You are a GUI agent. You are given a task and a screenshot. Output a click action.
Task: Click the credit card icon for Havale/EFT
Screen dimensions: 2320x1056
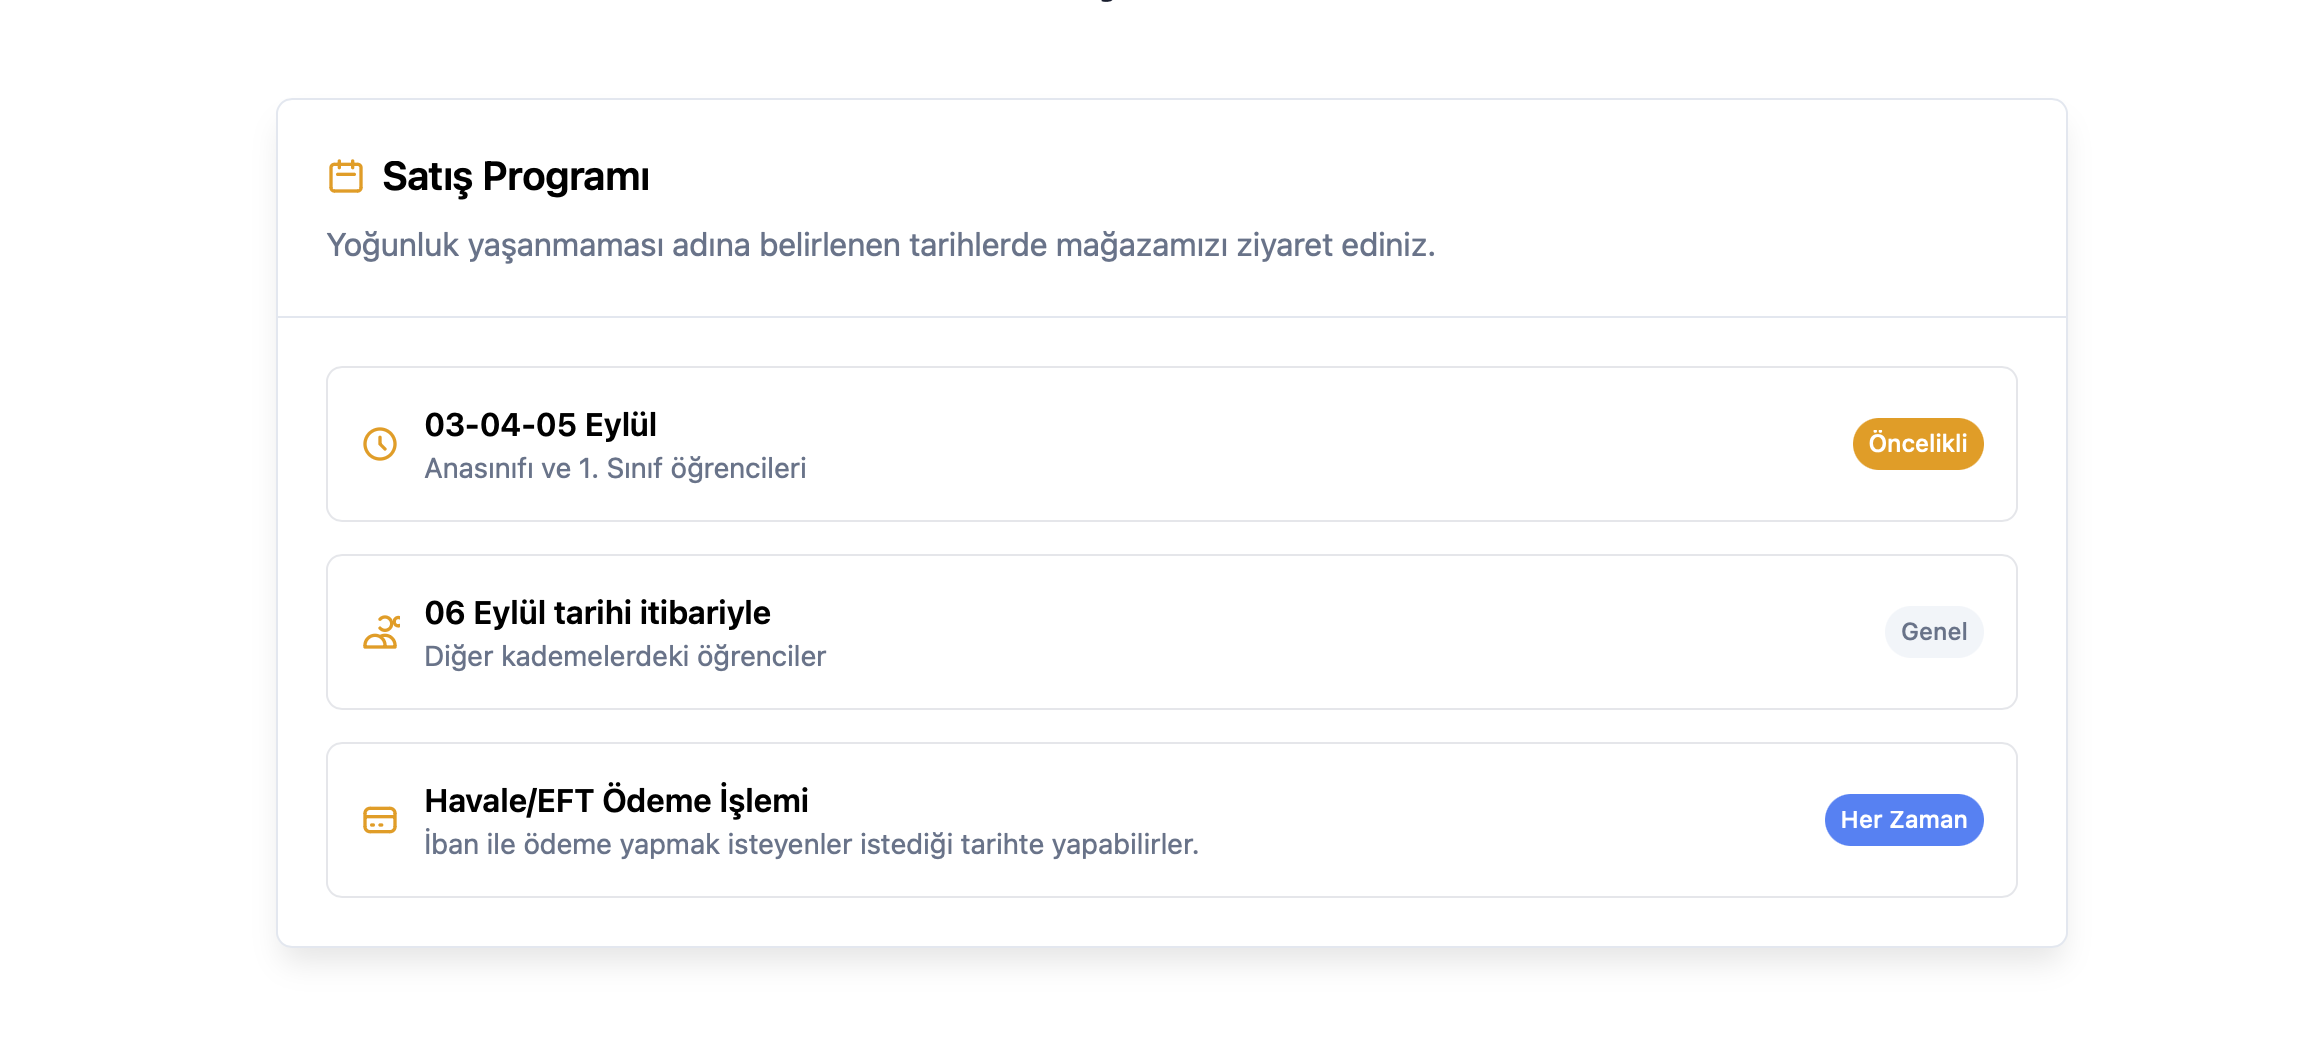(380, 820)
